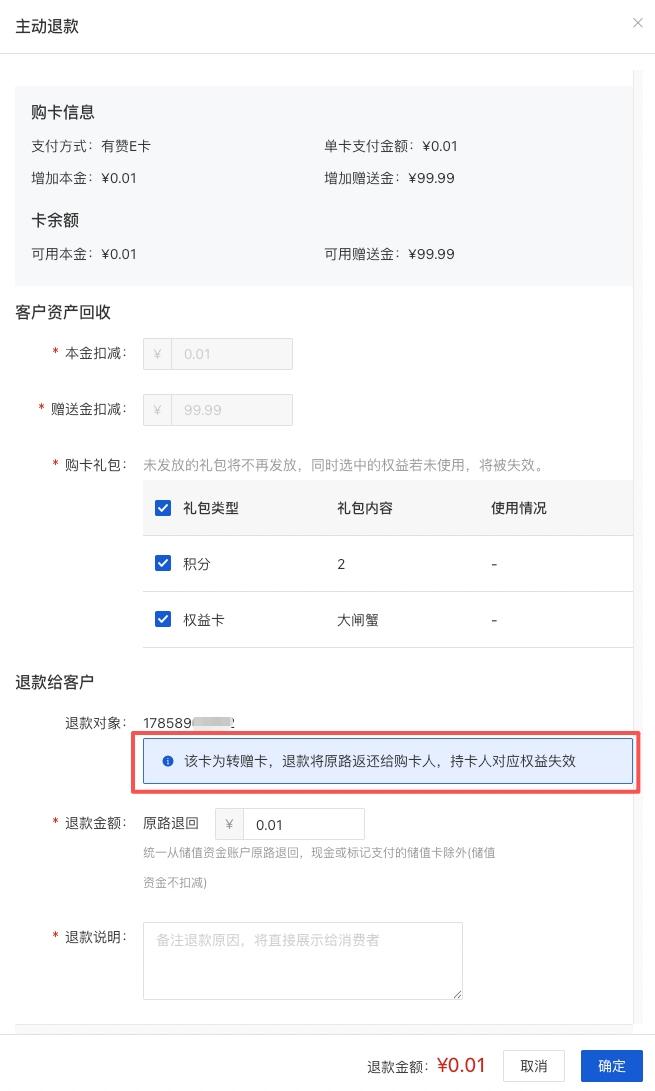Uncheck the 权益卡 gift package checkbox
The image size is (655, 1091).
tap(164, 620)
